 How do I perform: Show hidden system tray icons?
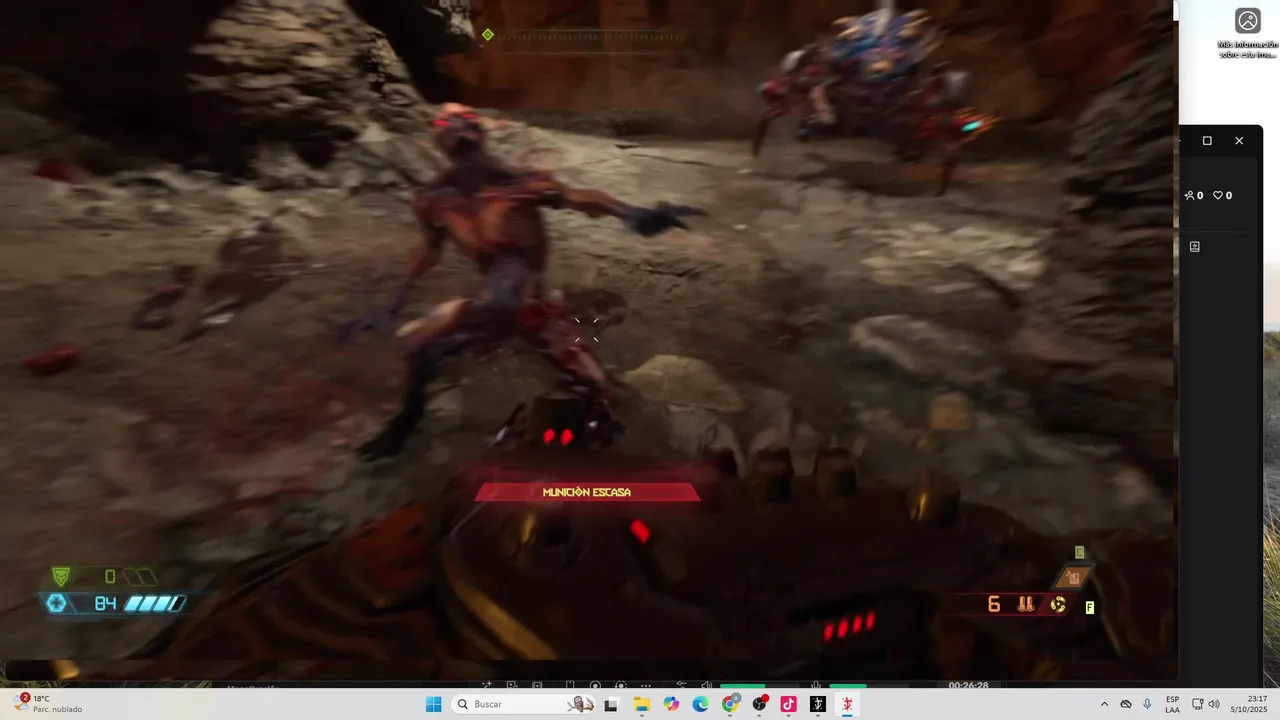point(1104,704)
